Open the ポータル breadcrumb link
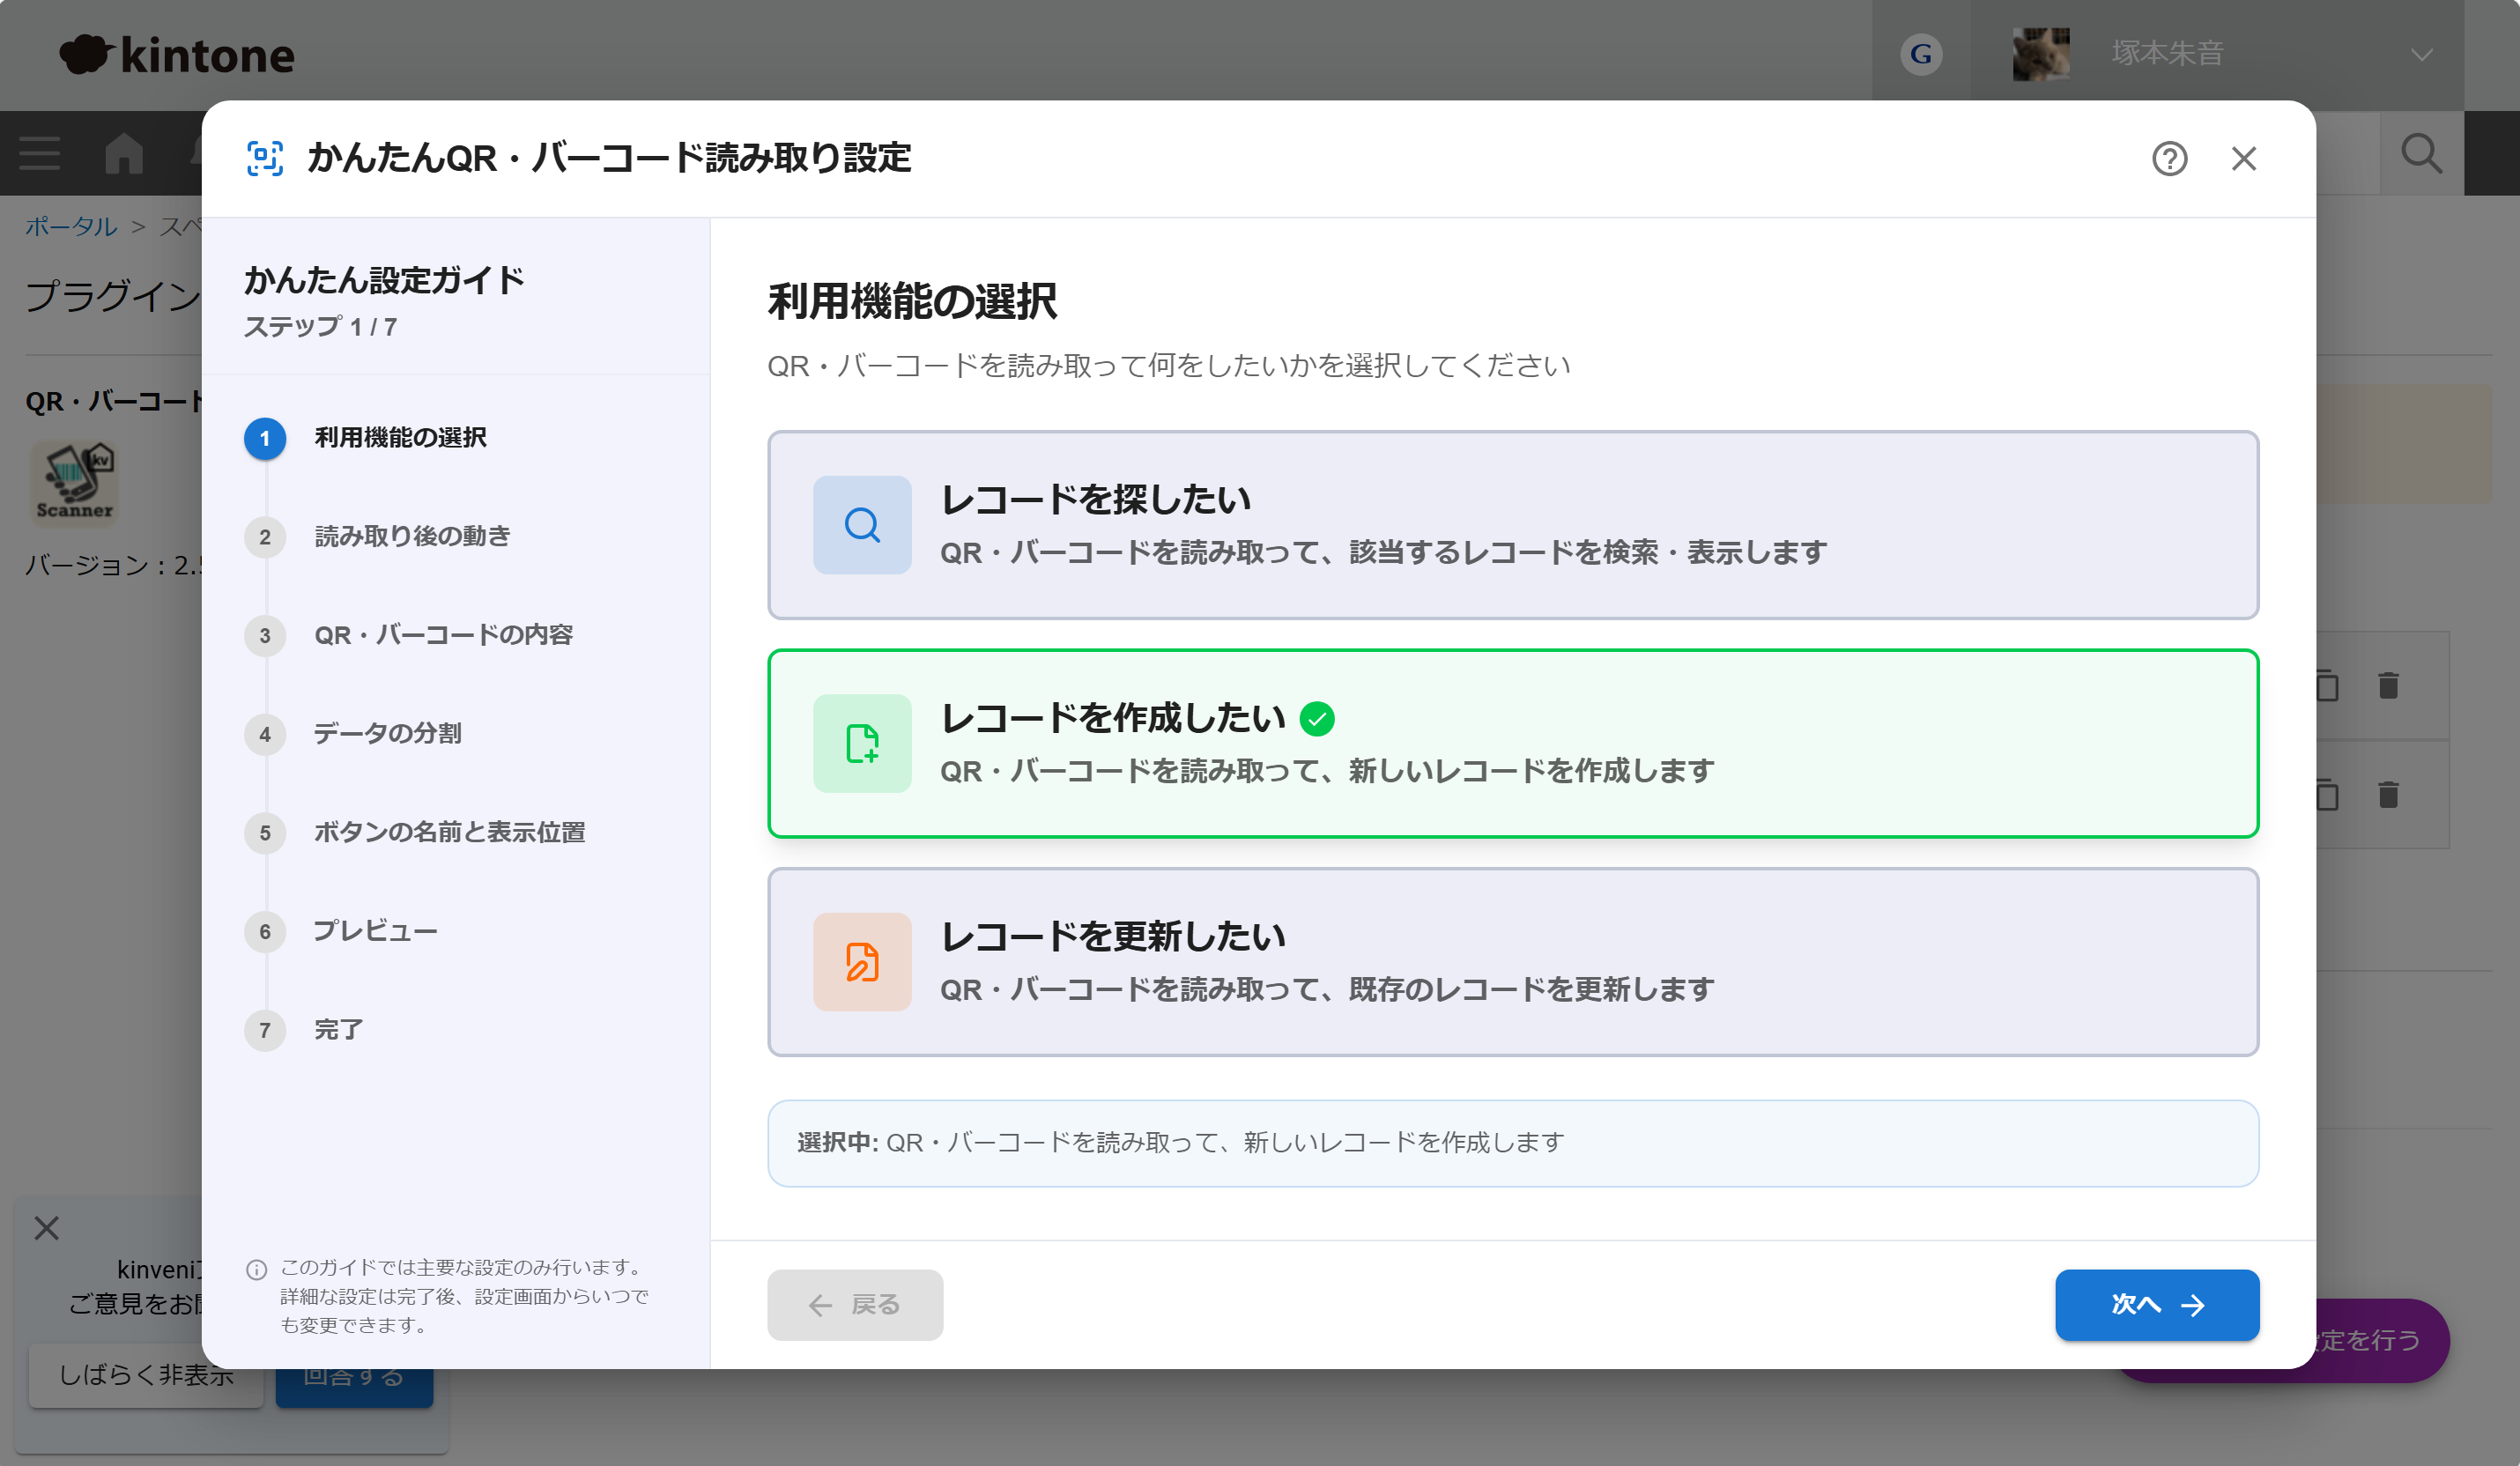The width and height of the screenshot is (2520, 1466). 71,226
